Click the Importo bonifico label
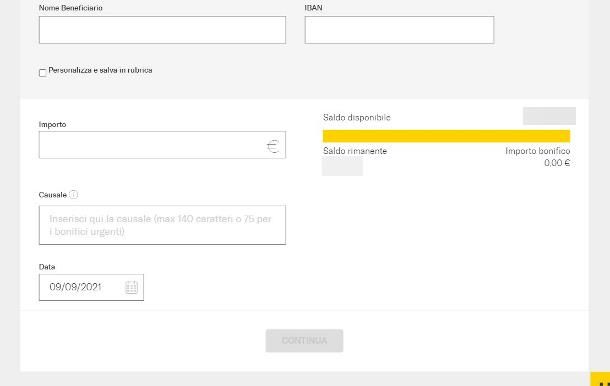 coord(538,151)
